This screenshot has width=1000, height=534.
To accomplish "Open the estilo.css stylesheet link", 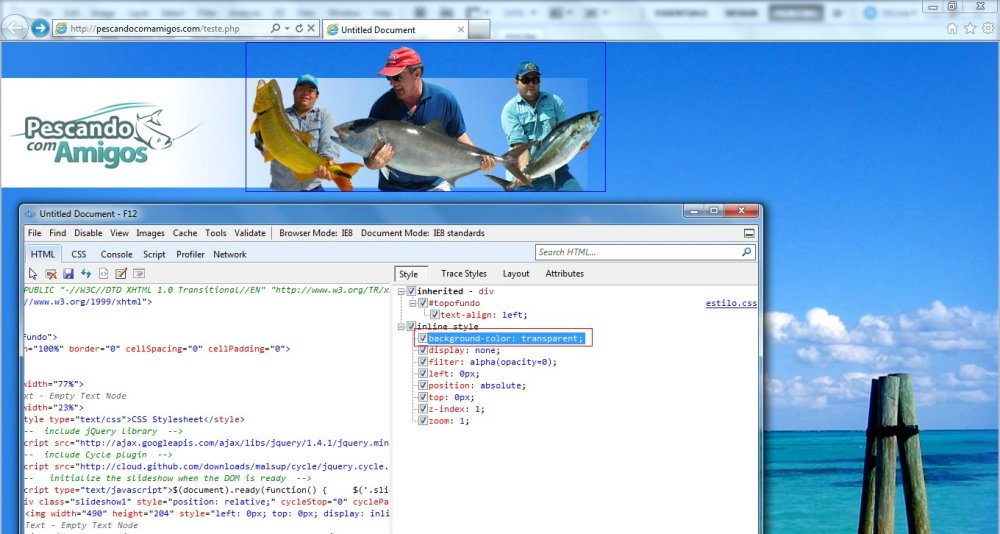I will tap(731, 303).
